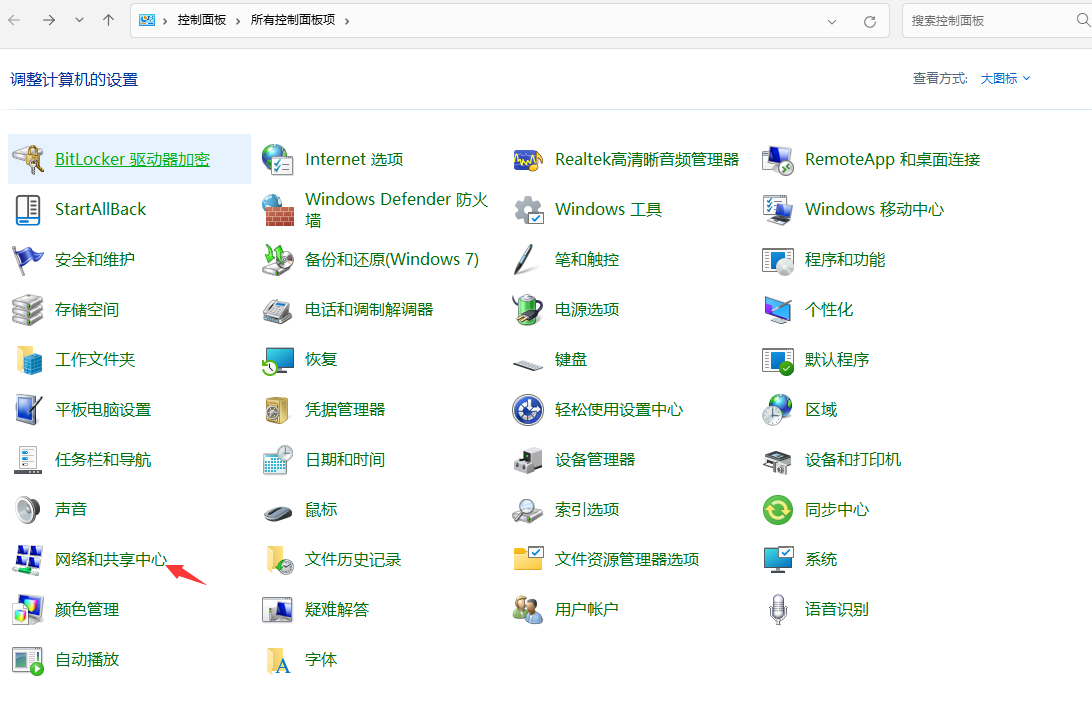This screenshot has width=1092, height=728.
Task: Click the 所有控制面板项 breadcrumb
Action: point(292,20)
